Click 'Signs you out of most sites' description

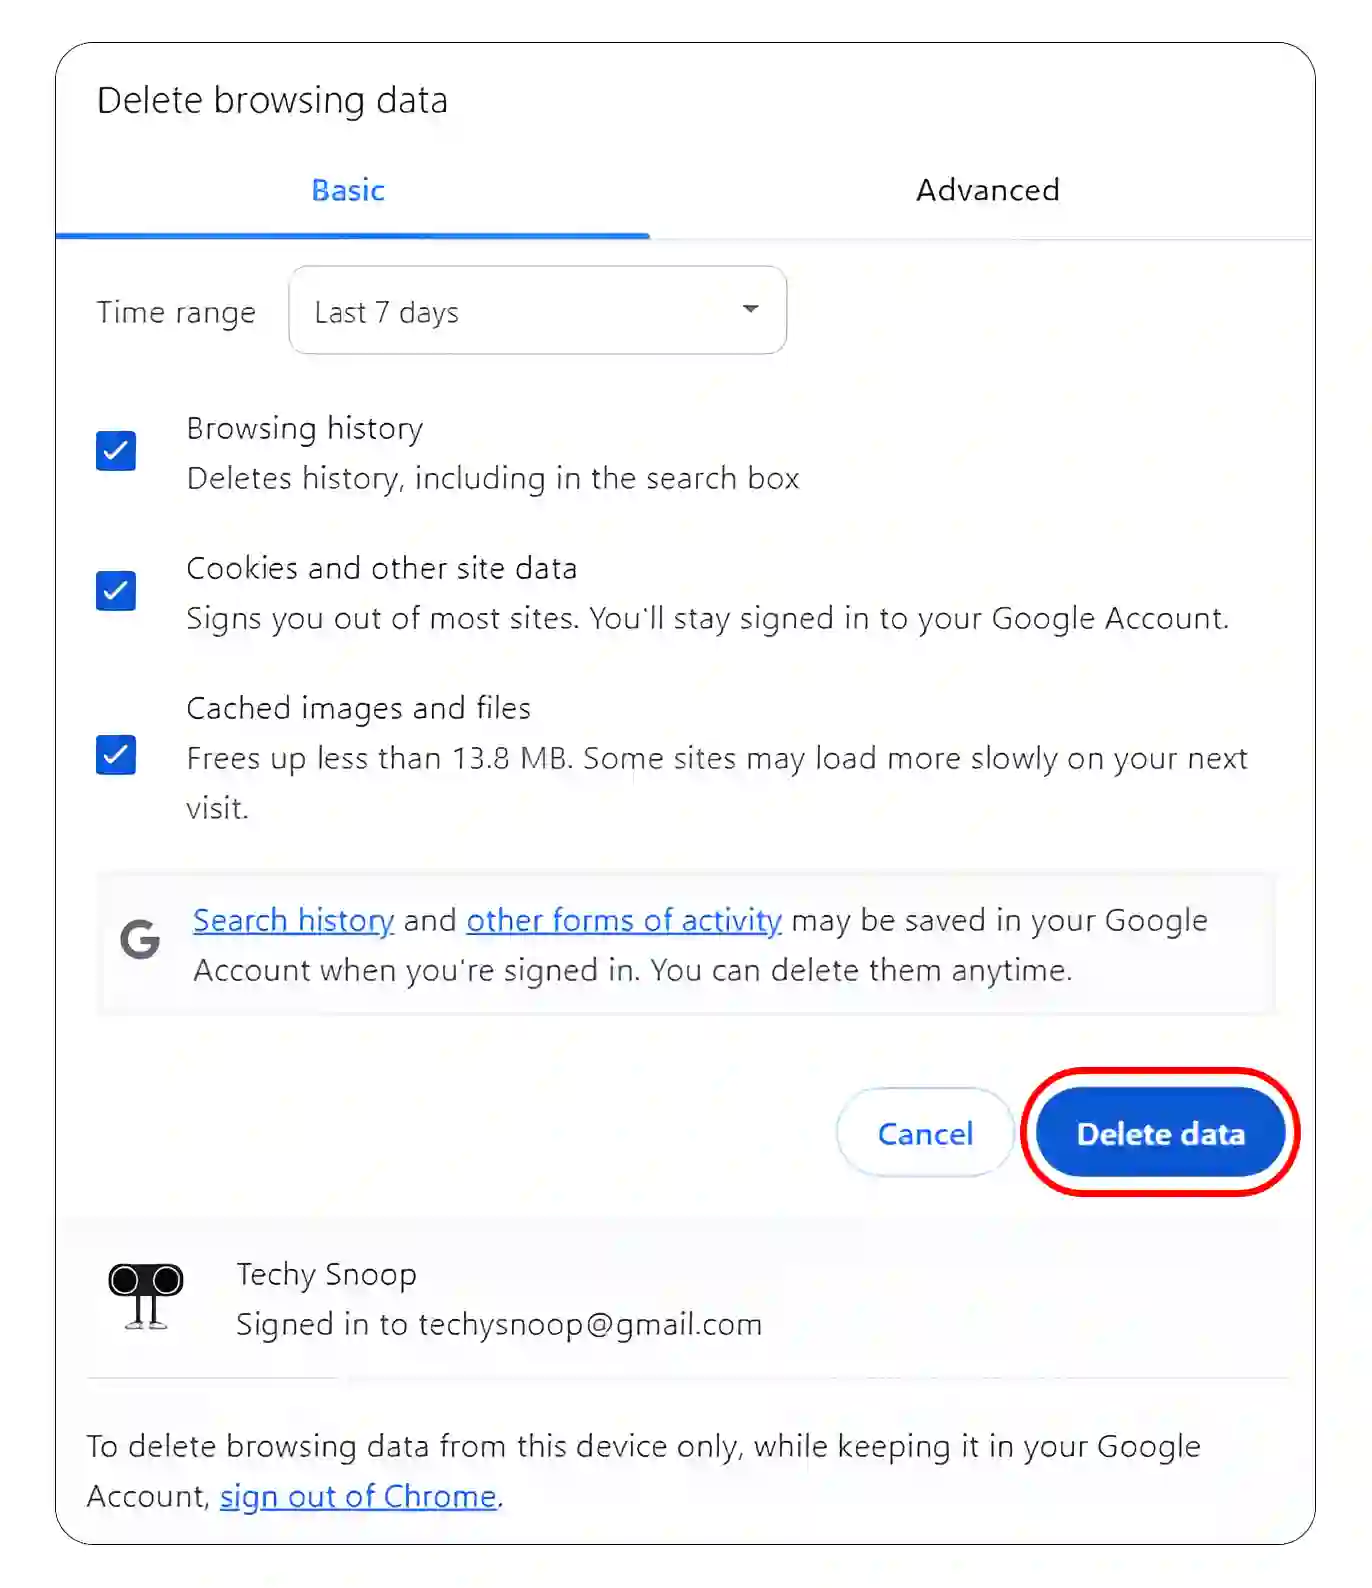(708, 618)
